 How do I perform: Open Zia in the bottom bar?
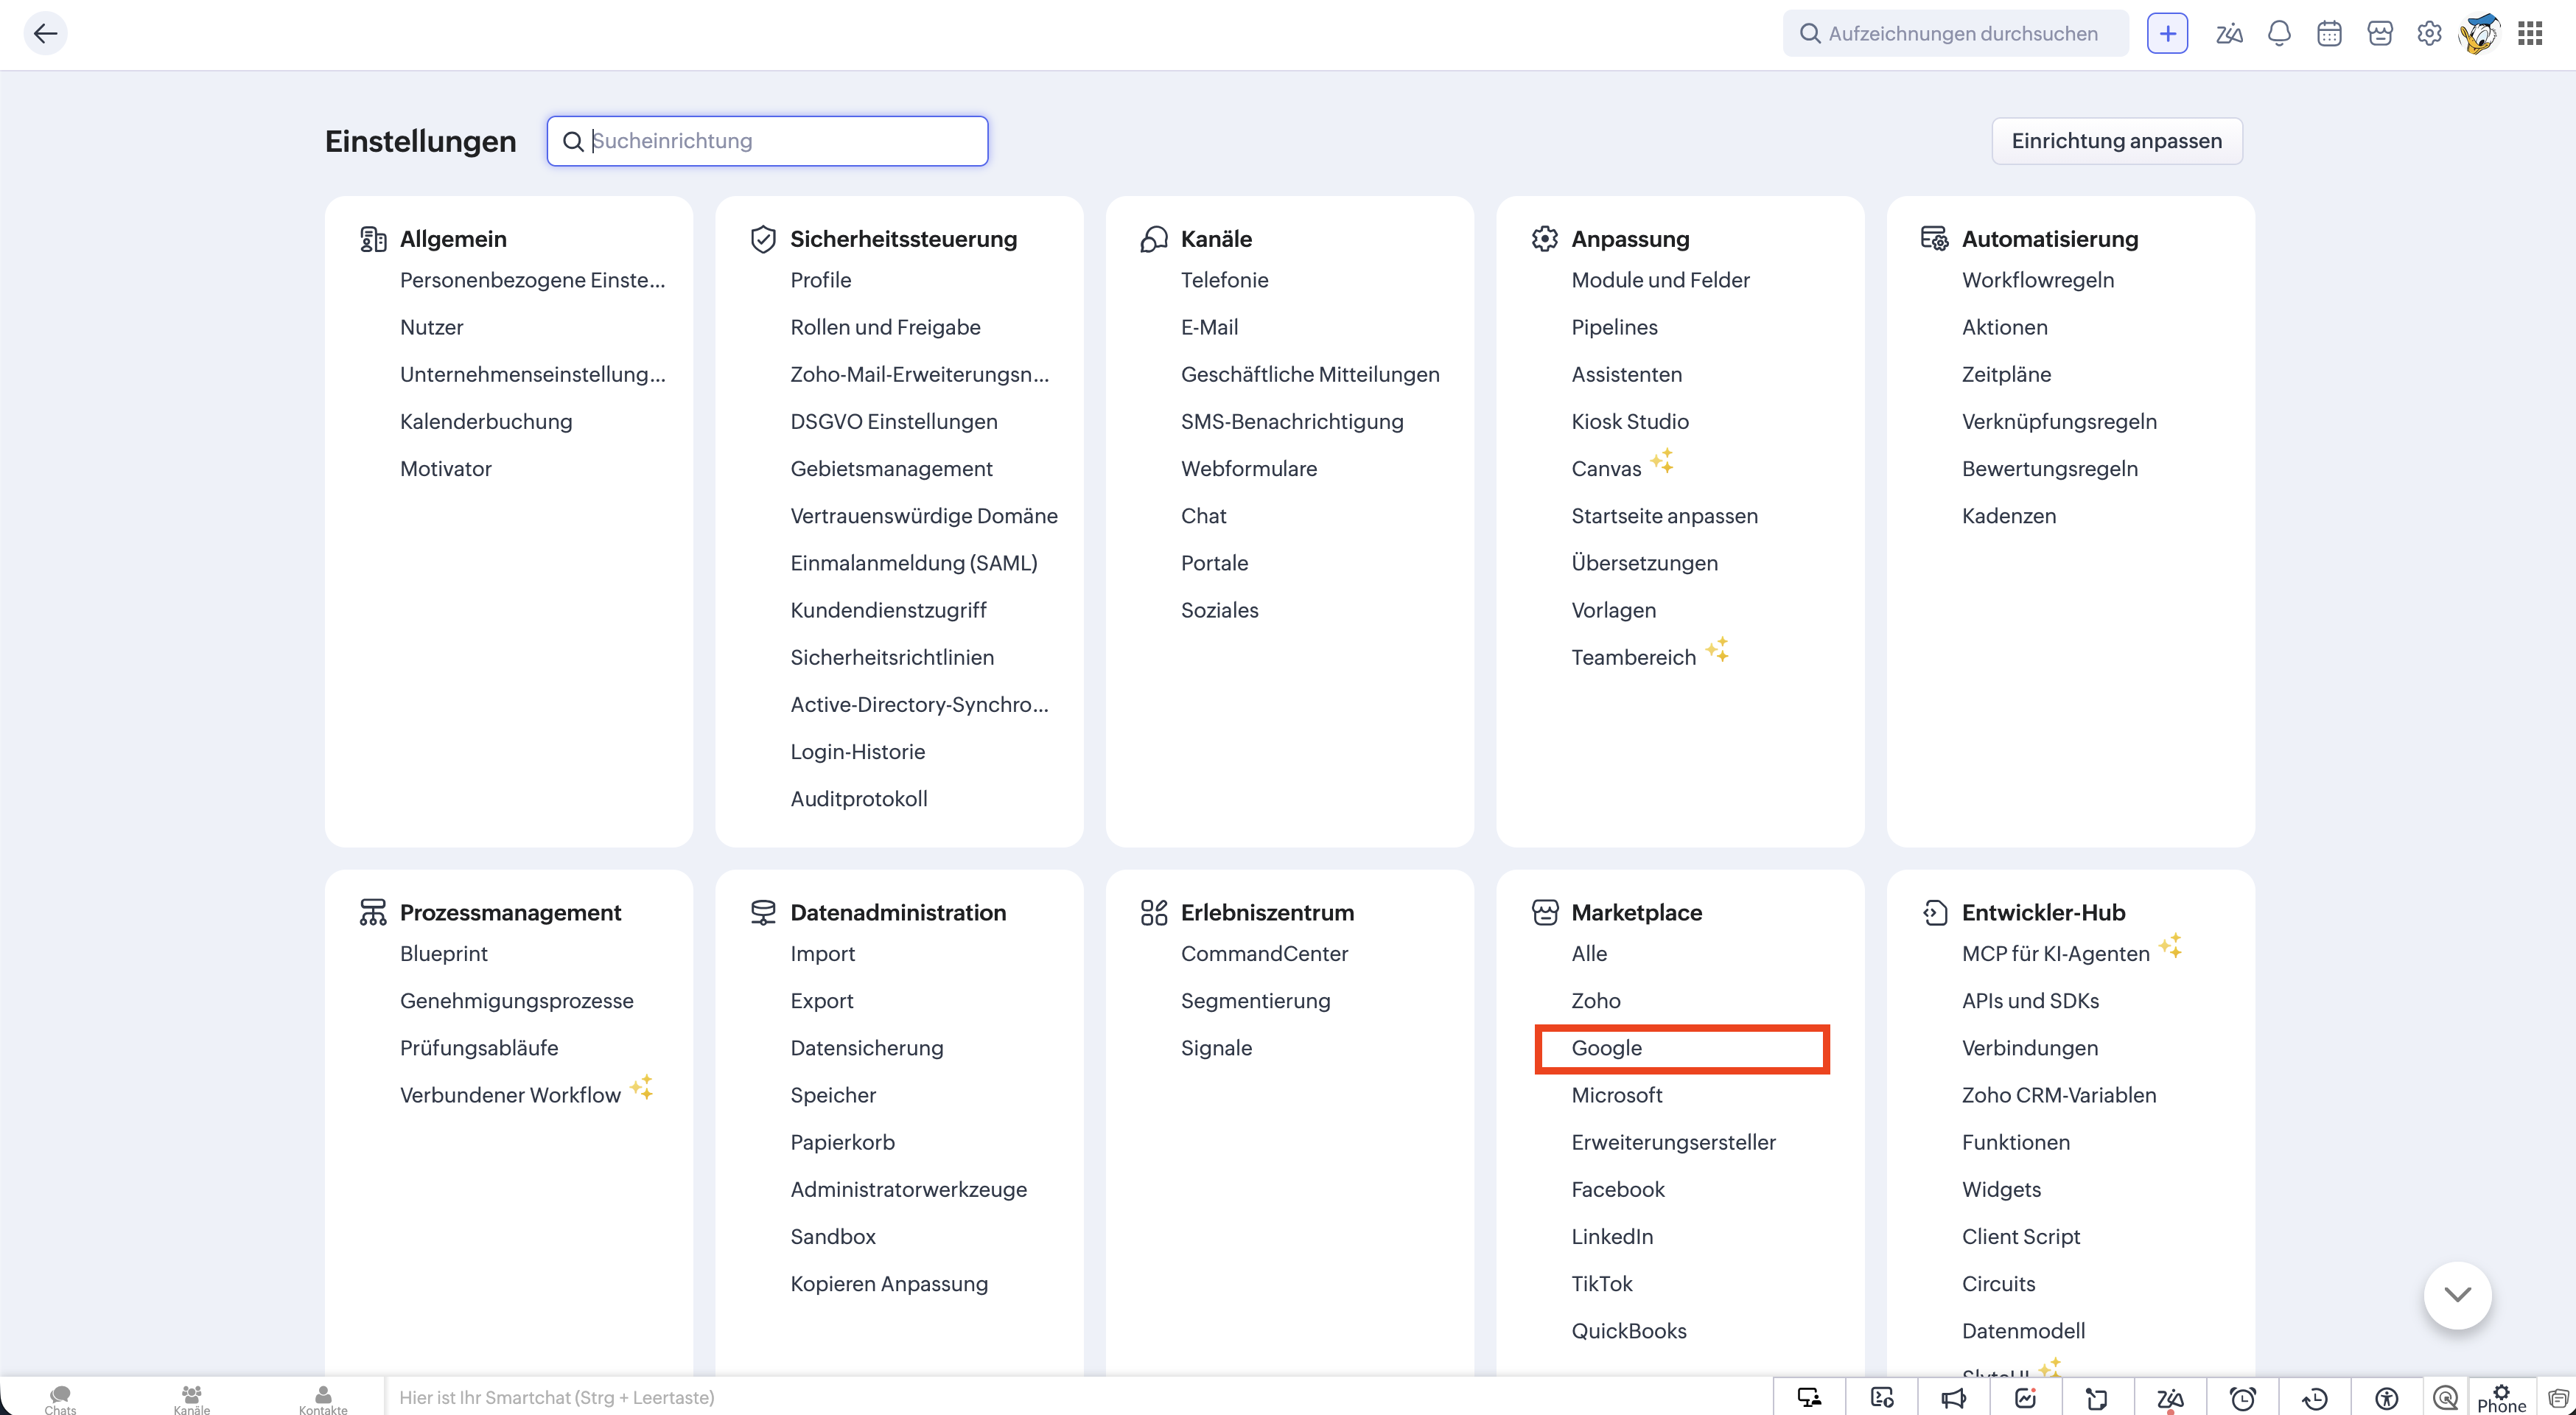click(2170, 1397)
